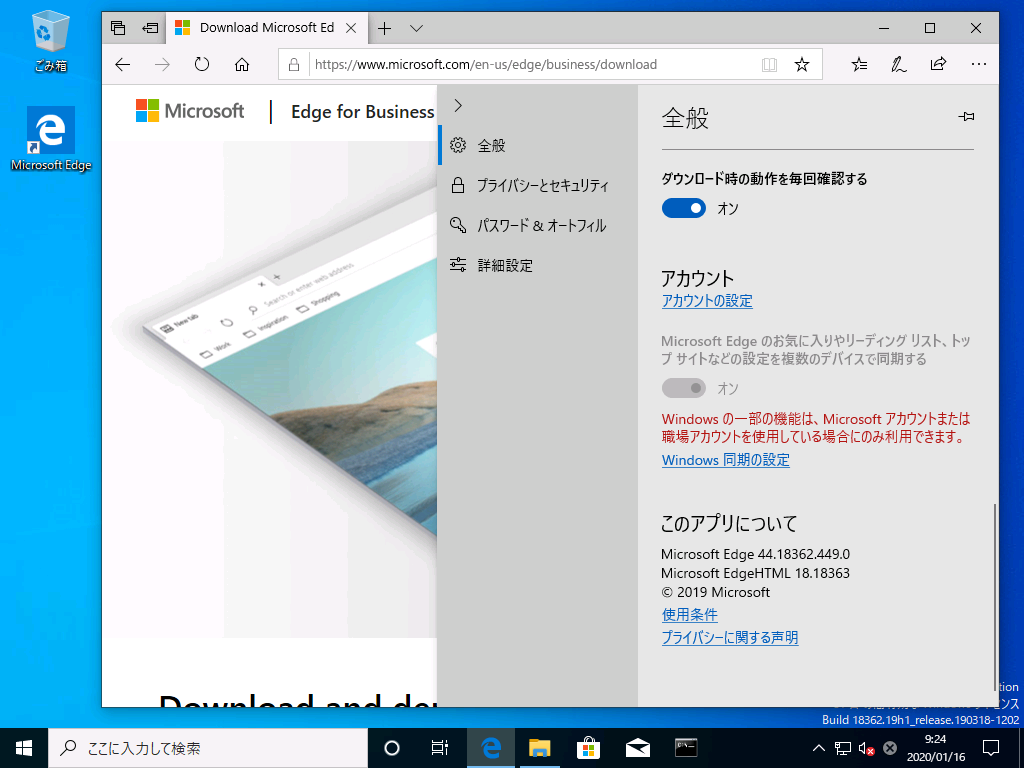Screen dimensions: 1024x768
Task: Open プライバシーに関する声明 link
Action: click(x=730, y=637)
